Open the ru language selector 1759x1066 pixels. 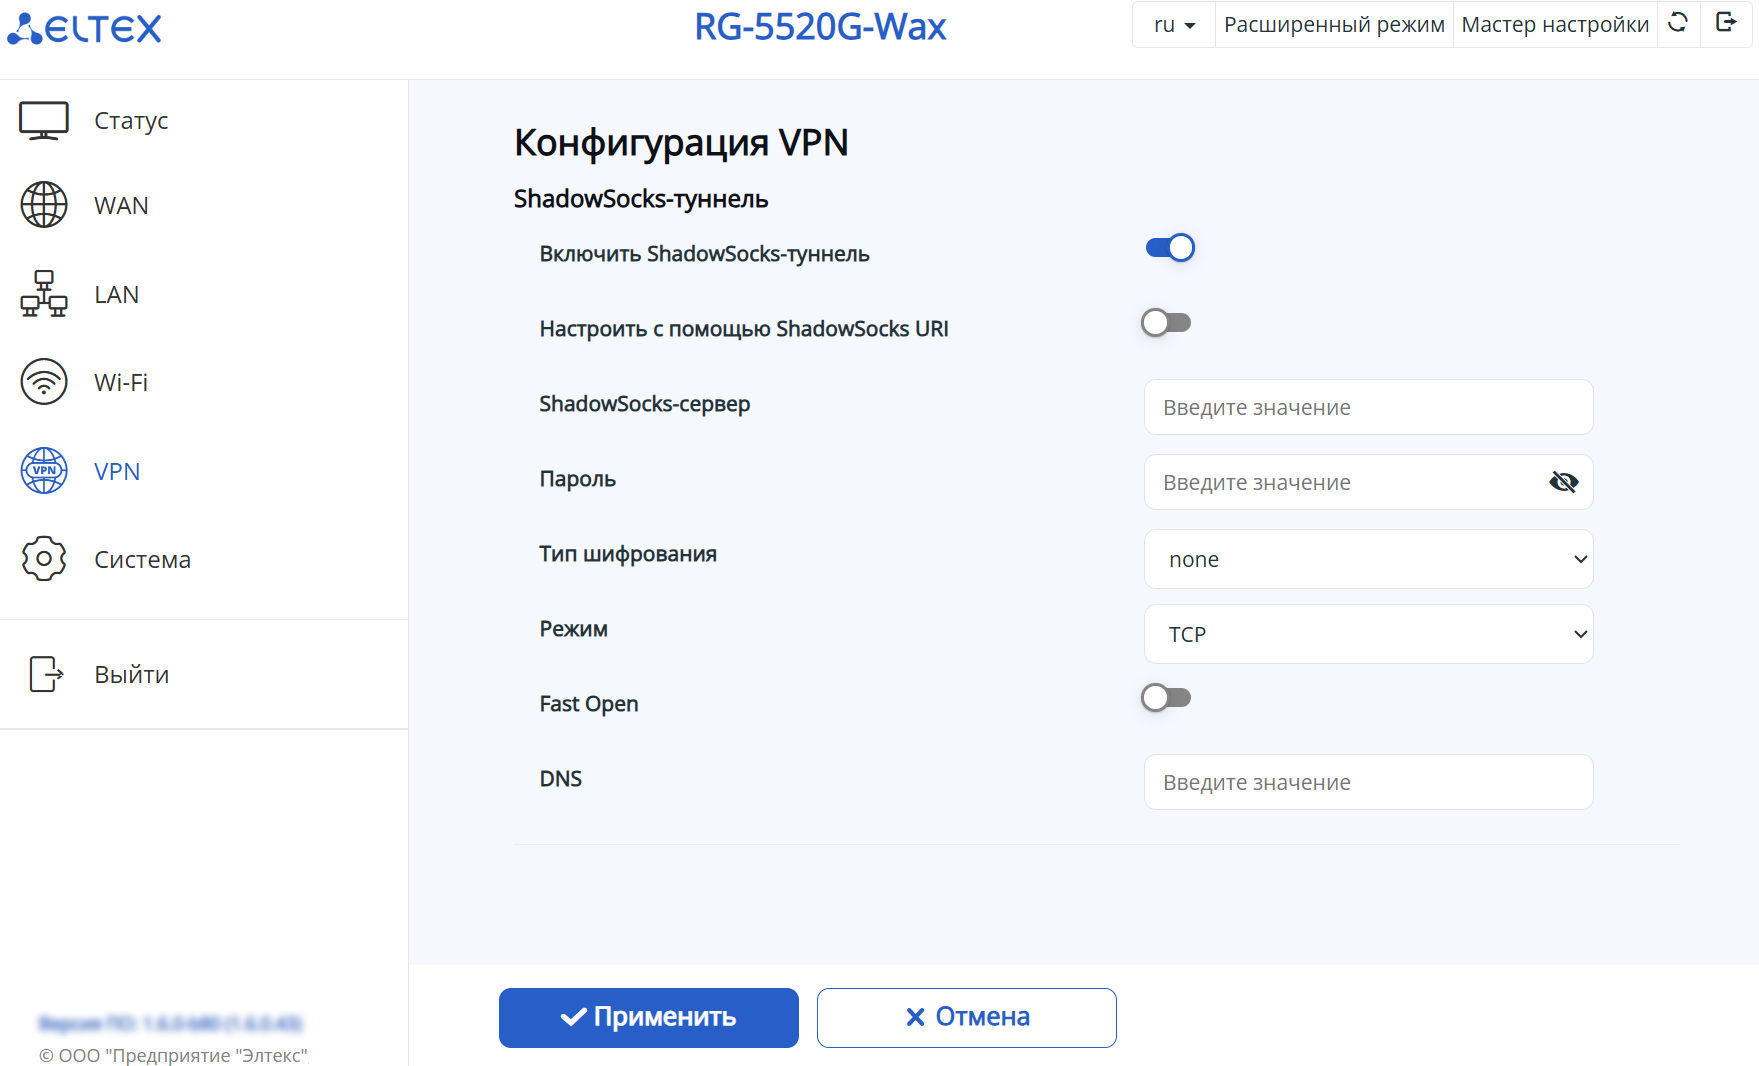click(1174, 25)
